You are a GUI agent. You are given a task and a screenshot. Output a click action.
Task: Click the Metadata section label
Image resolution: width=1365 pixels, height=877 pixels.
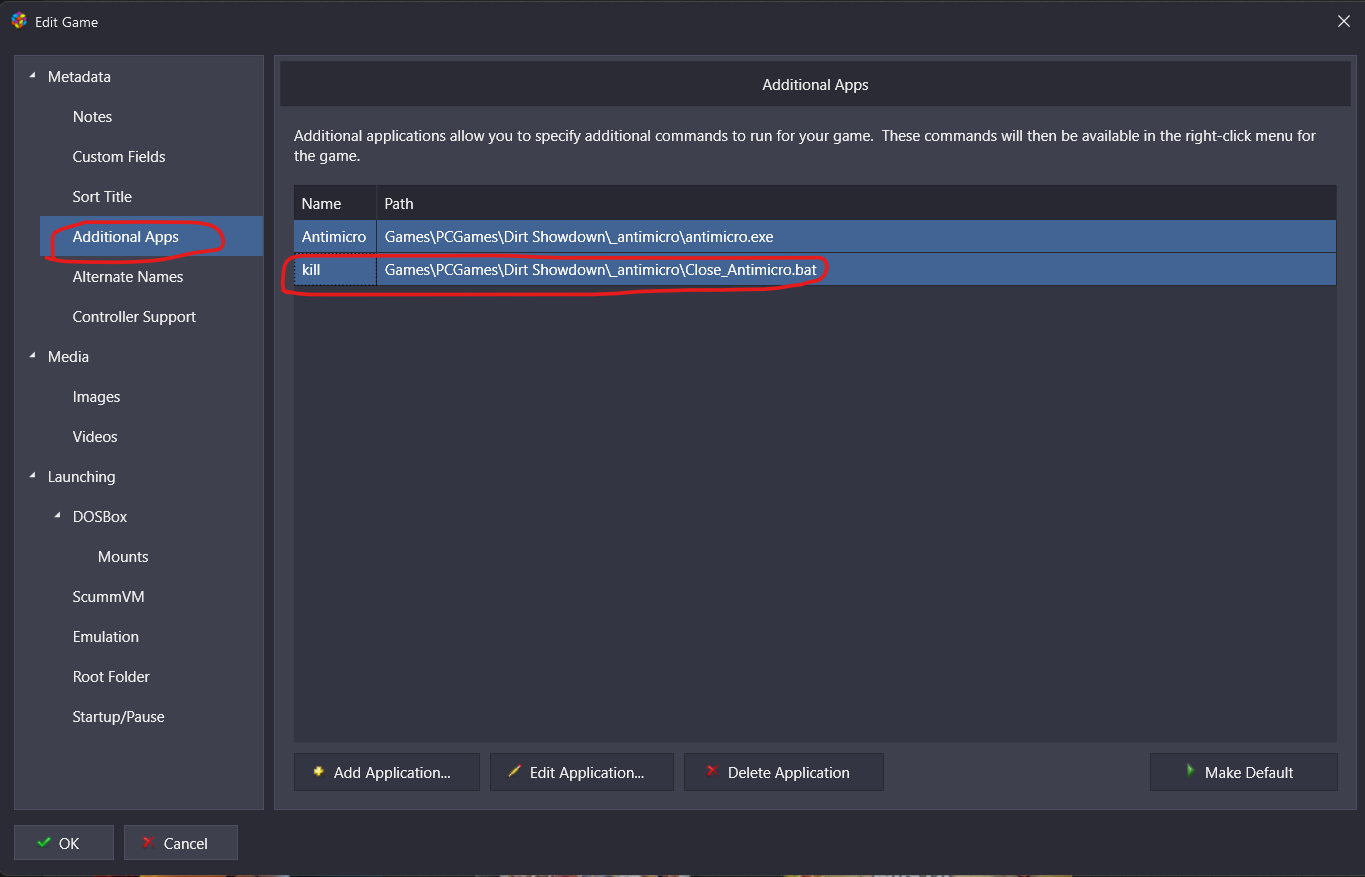pyautogui.click(x=79, y=77)
